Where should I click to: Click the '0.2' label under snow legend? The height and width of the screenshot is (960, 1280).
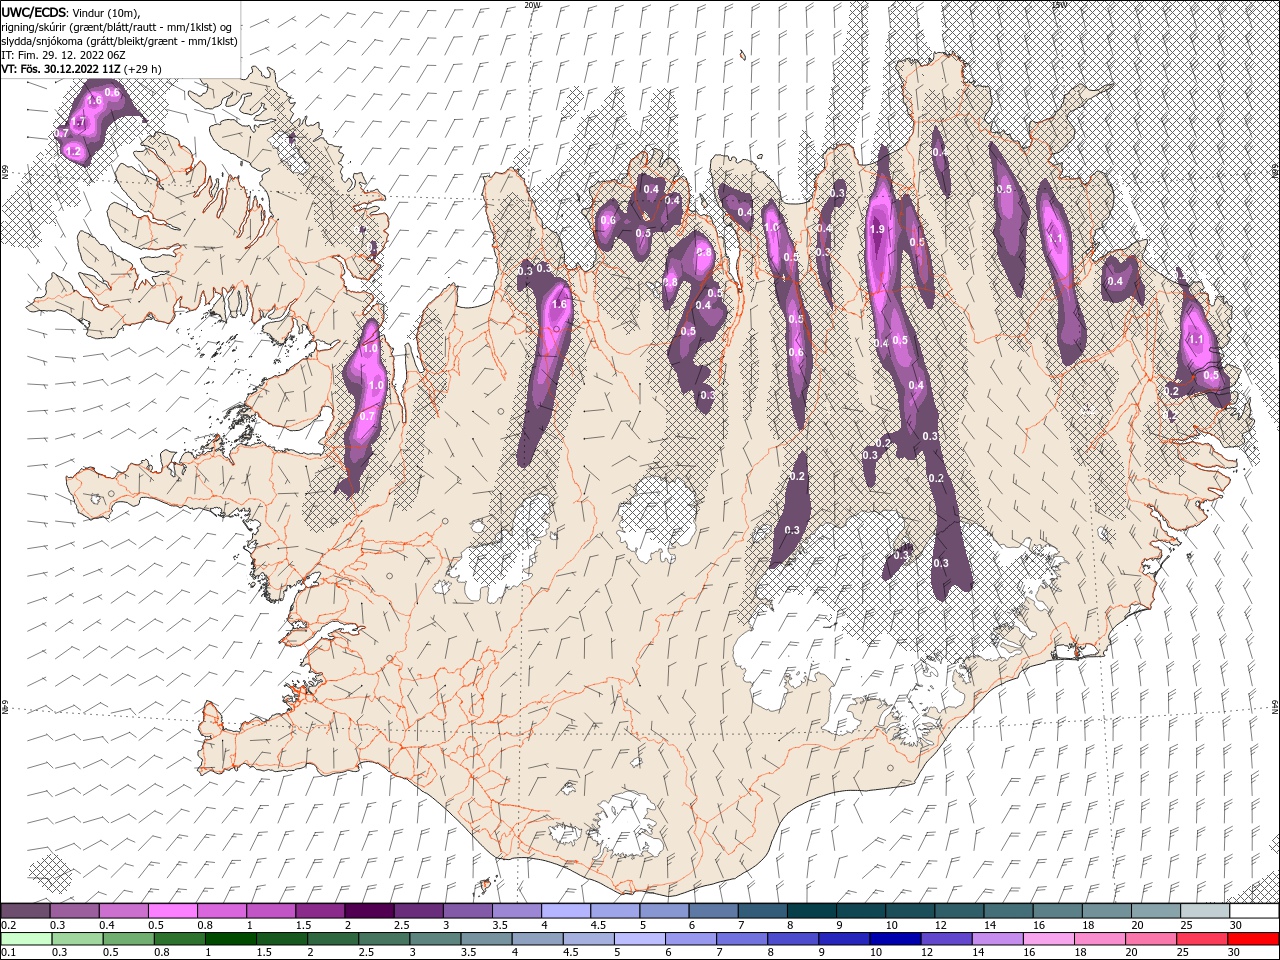[9, 926]
